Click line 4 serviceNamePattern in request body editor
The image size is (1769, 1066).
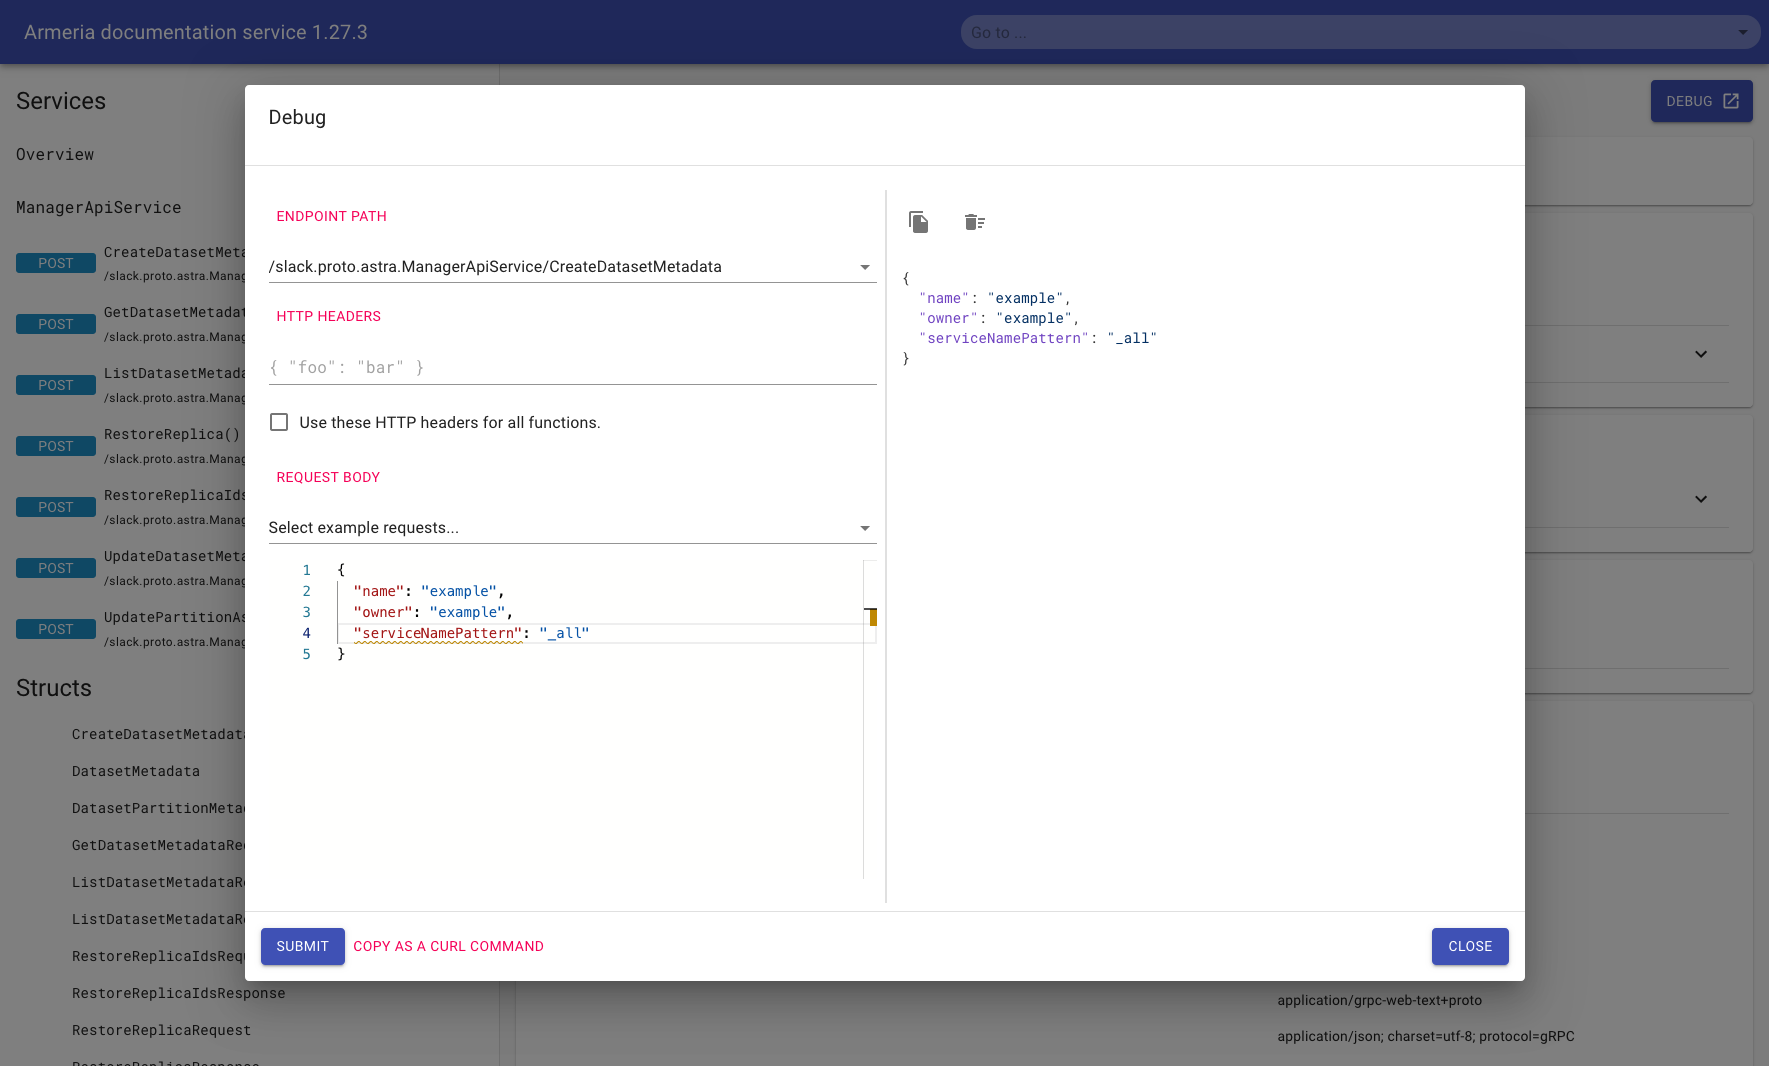tap(437, 633)
